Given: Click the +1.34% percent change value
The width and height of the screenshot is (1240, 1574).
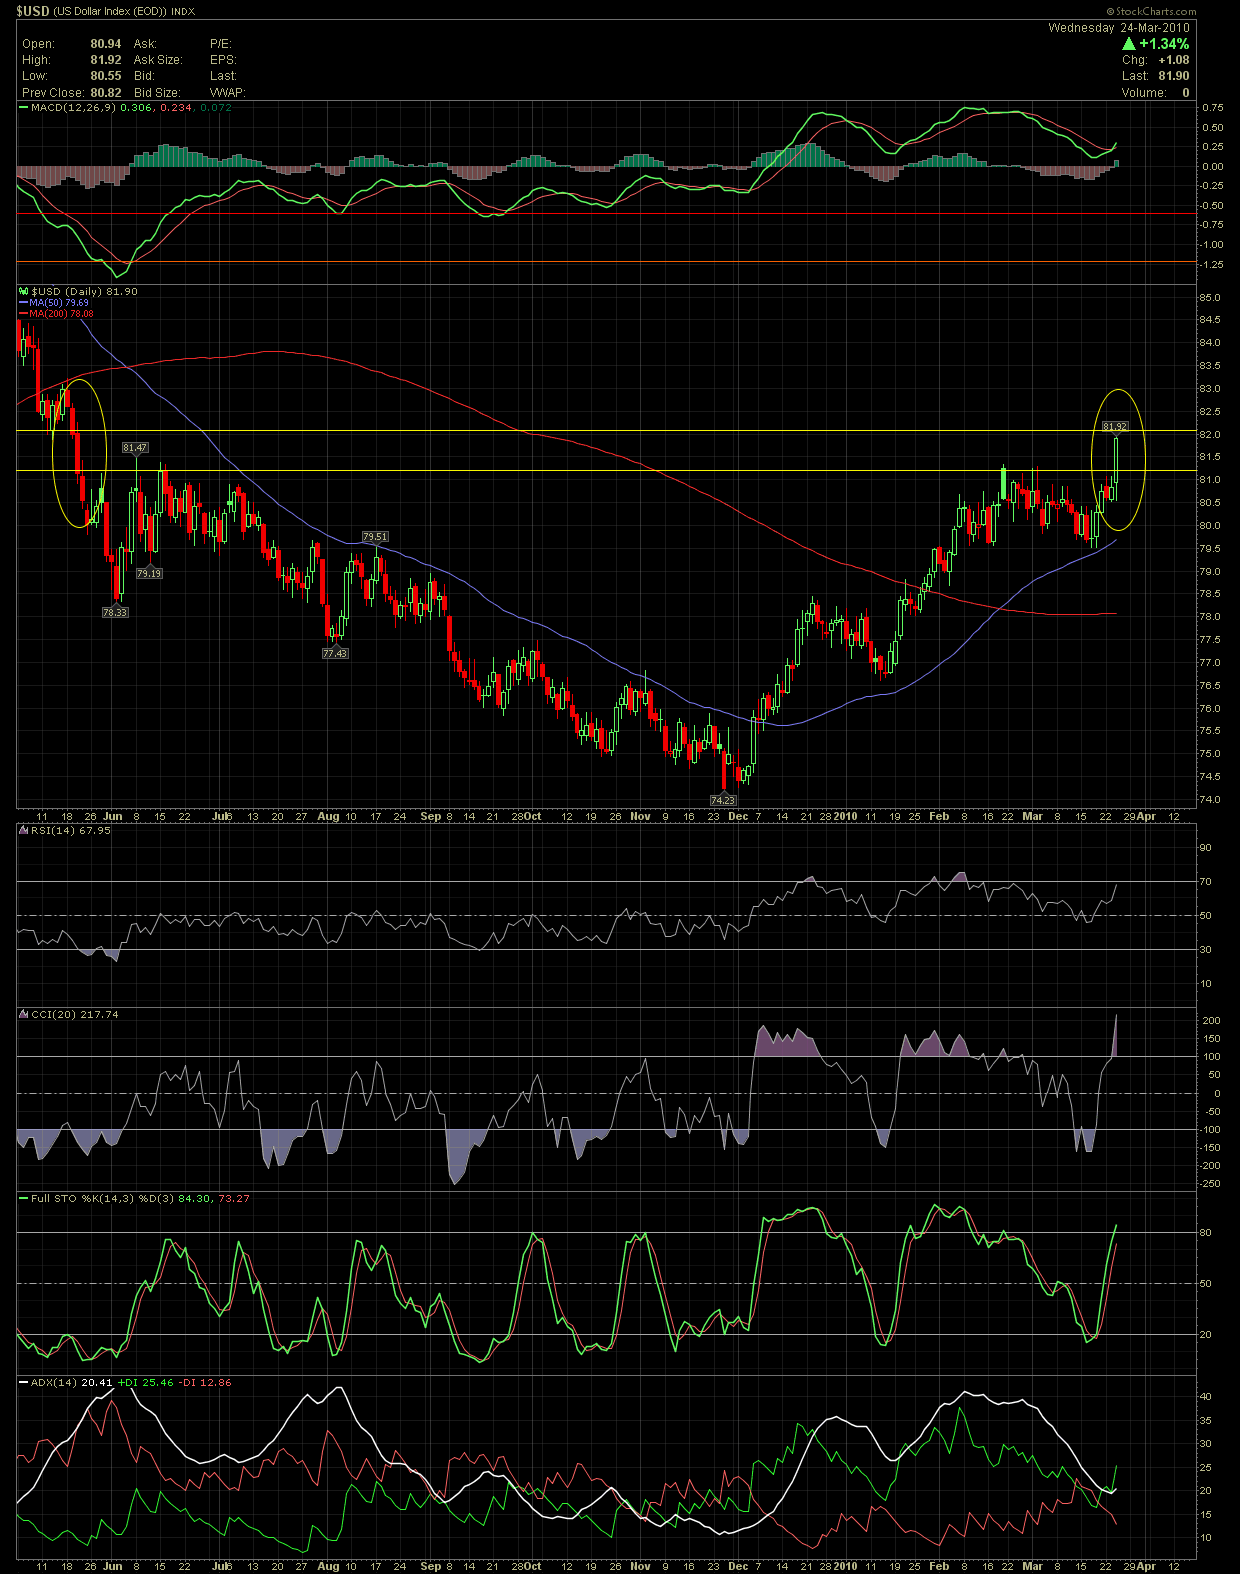Looking at the screenshot, I should [1164, 44].
